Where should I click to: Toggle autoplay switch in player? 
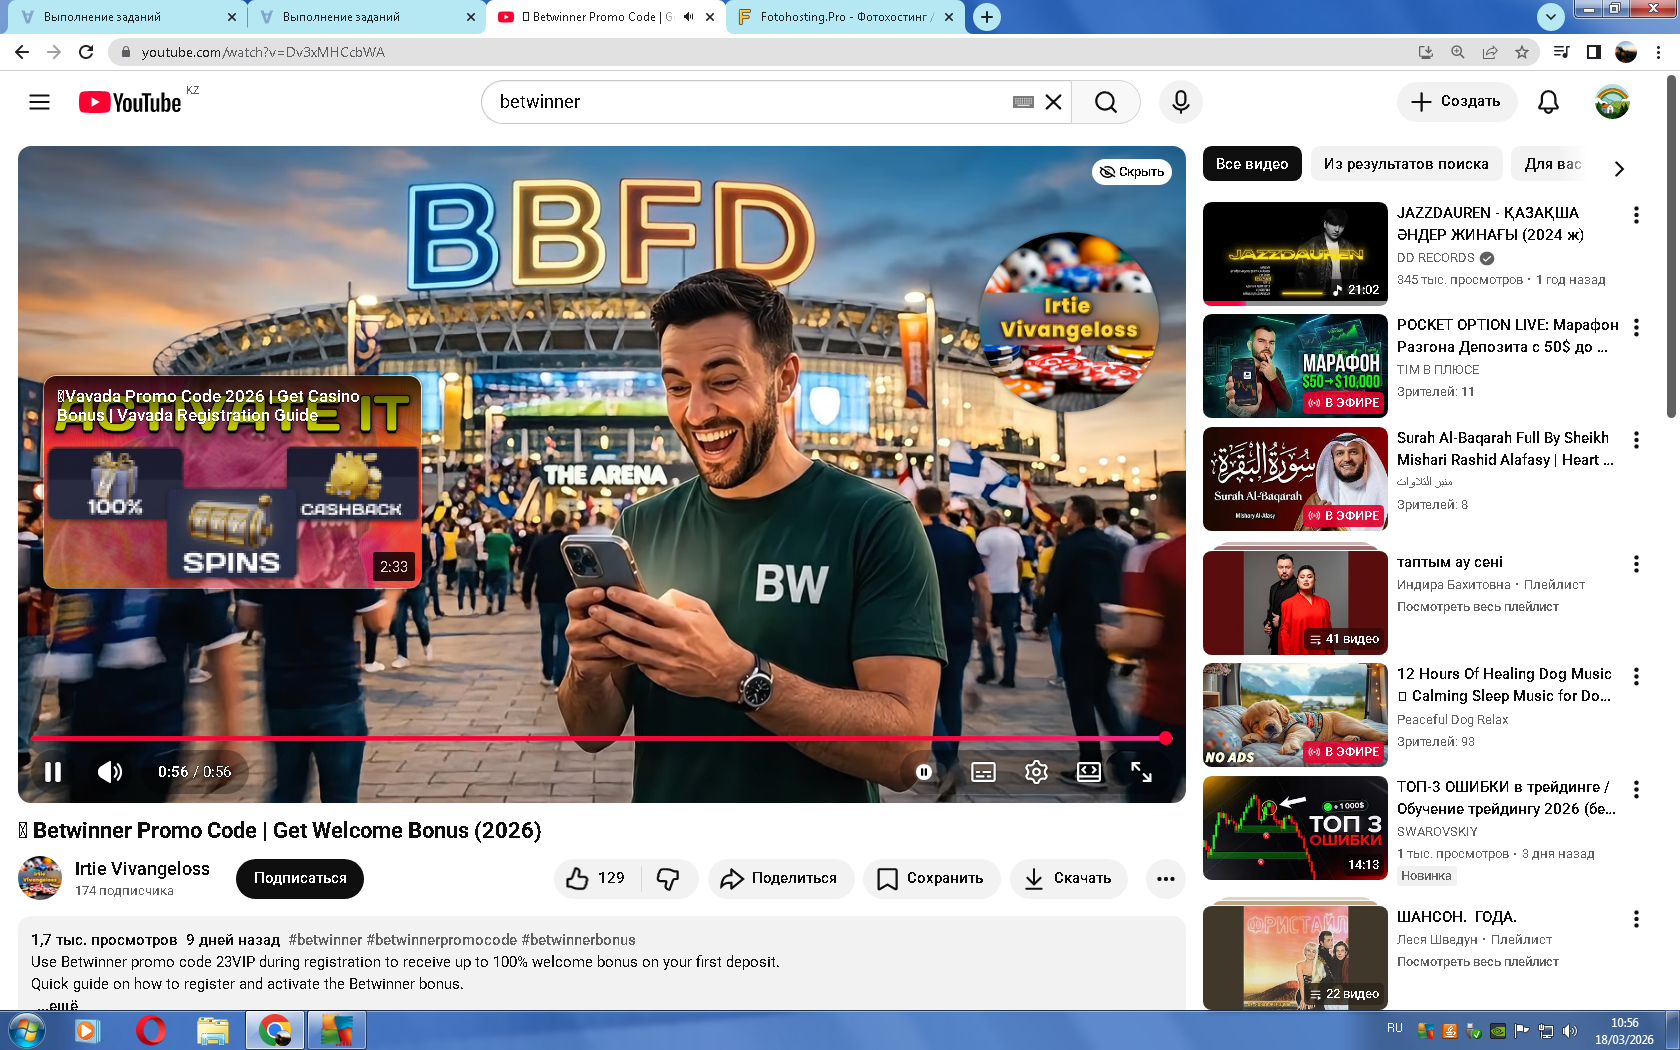pos(924,772)
